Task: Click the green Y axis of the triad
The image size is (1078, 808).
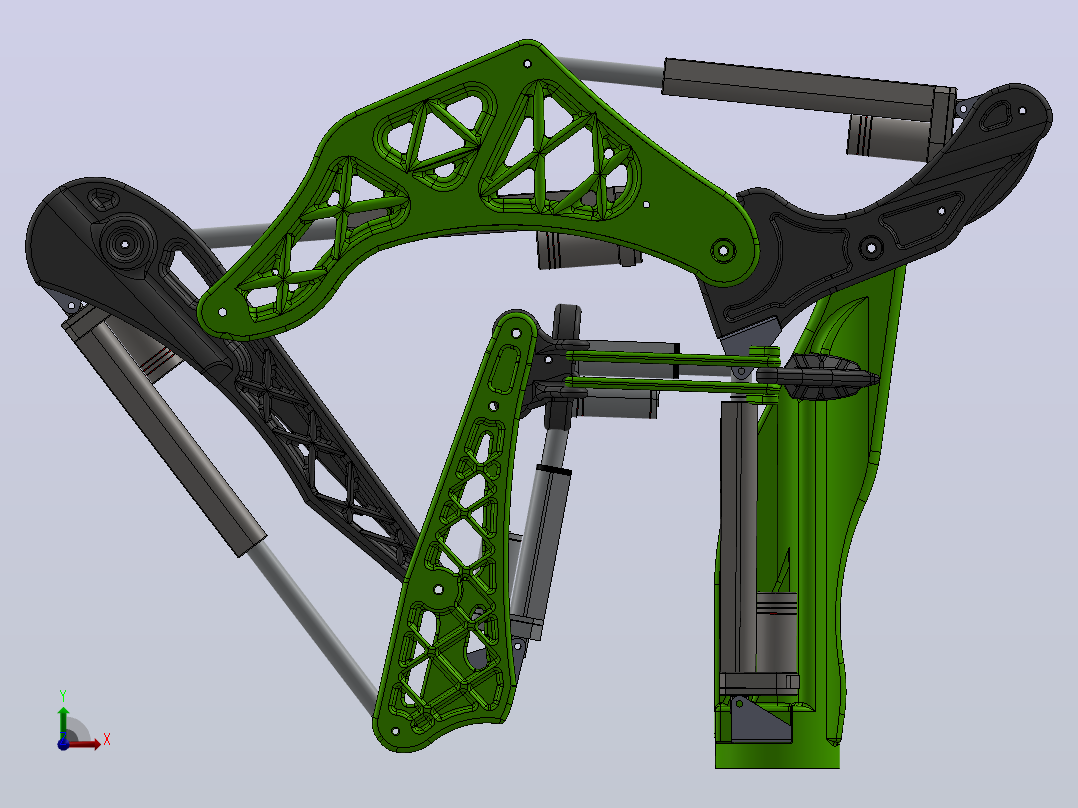Action: pos(63,721)
